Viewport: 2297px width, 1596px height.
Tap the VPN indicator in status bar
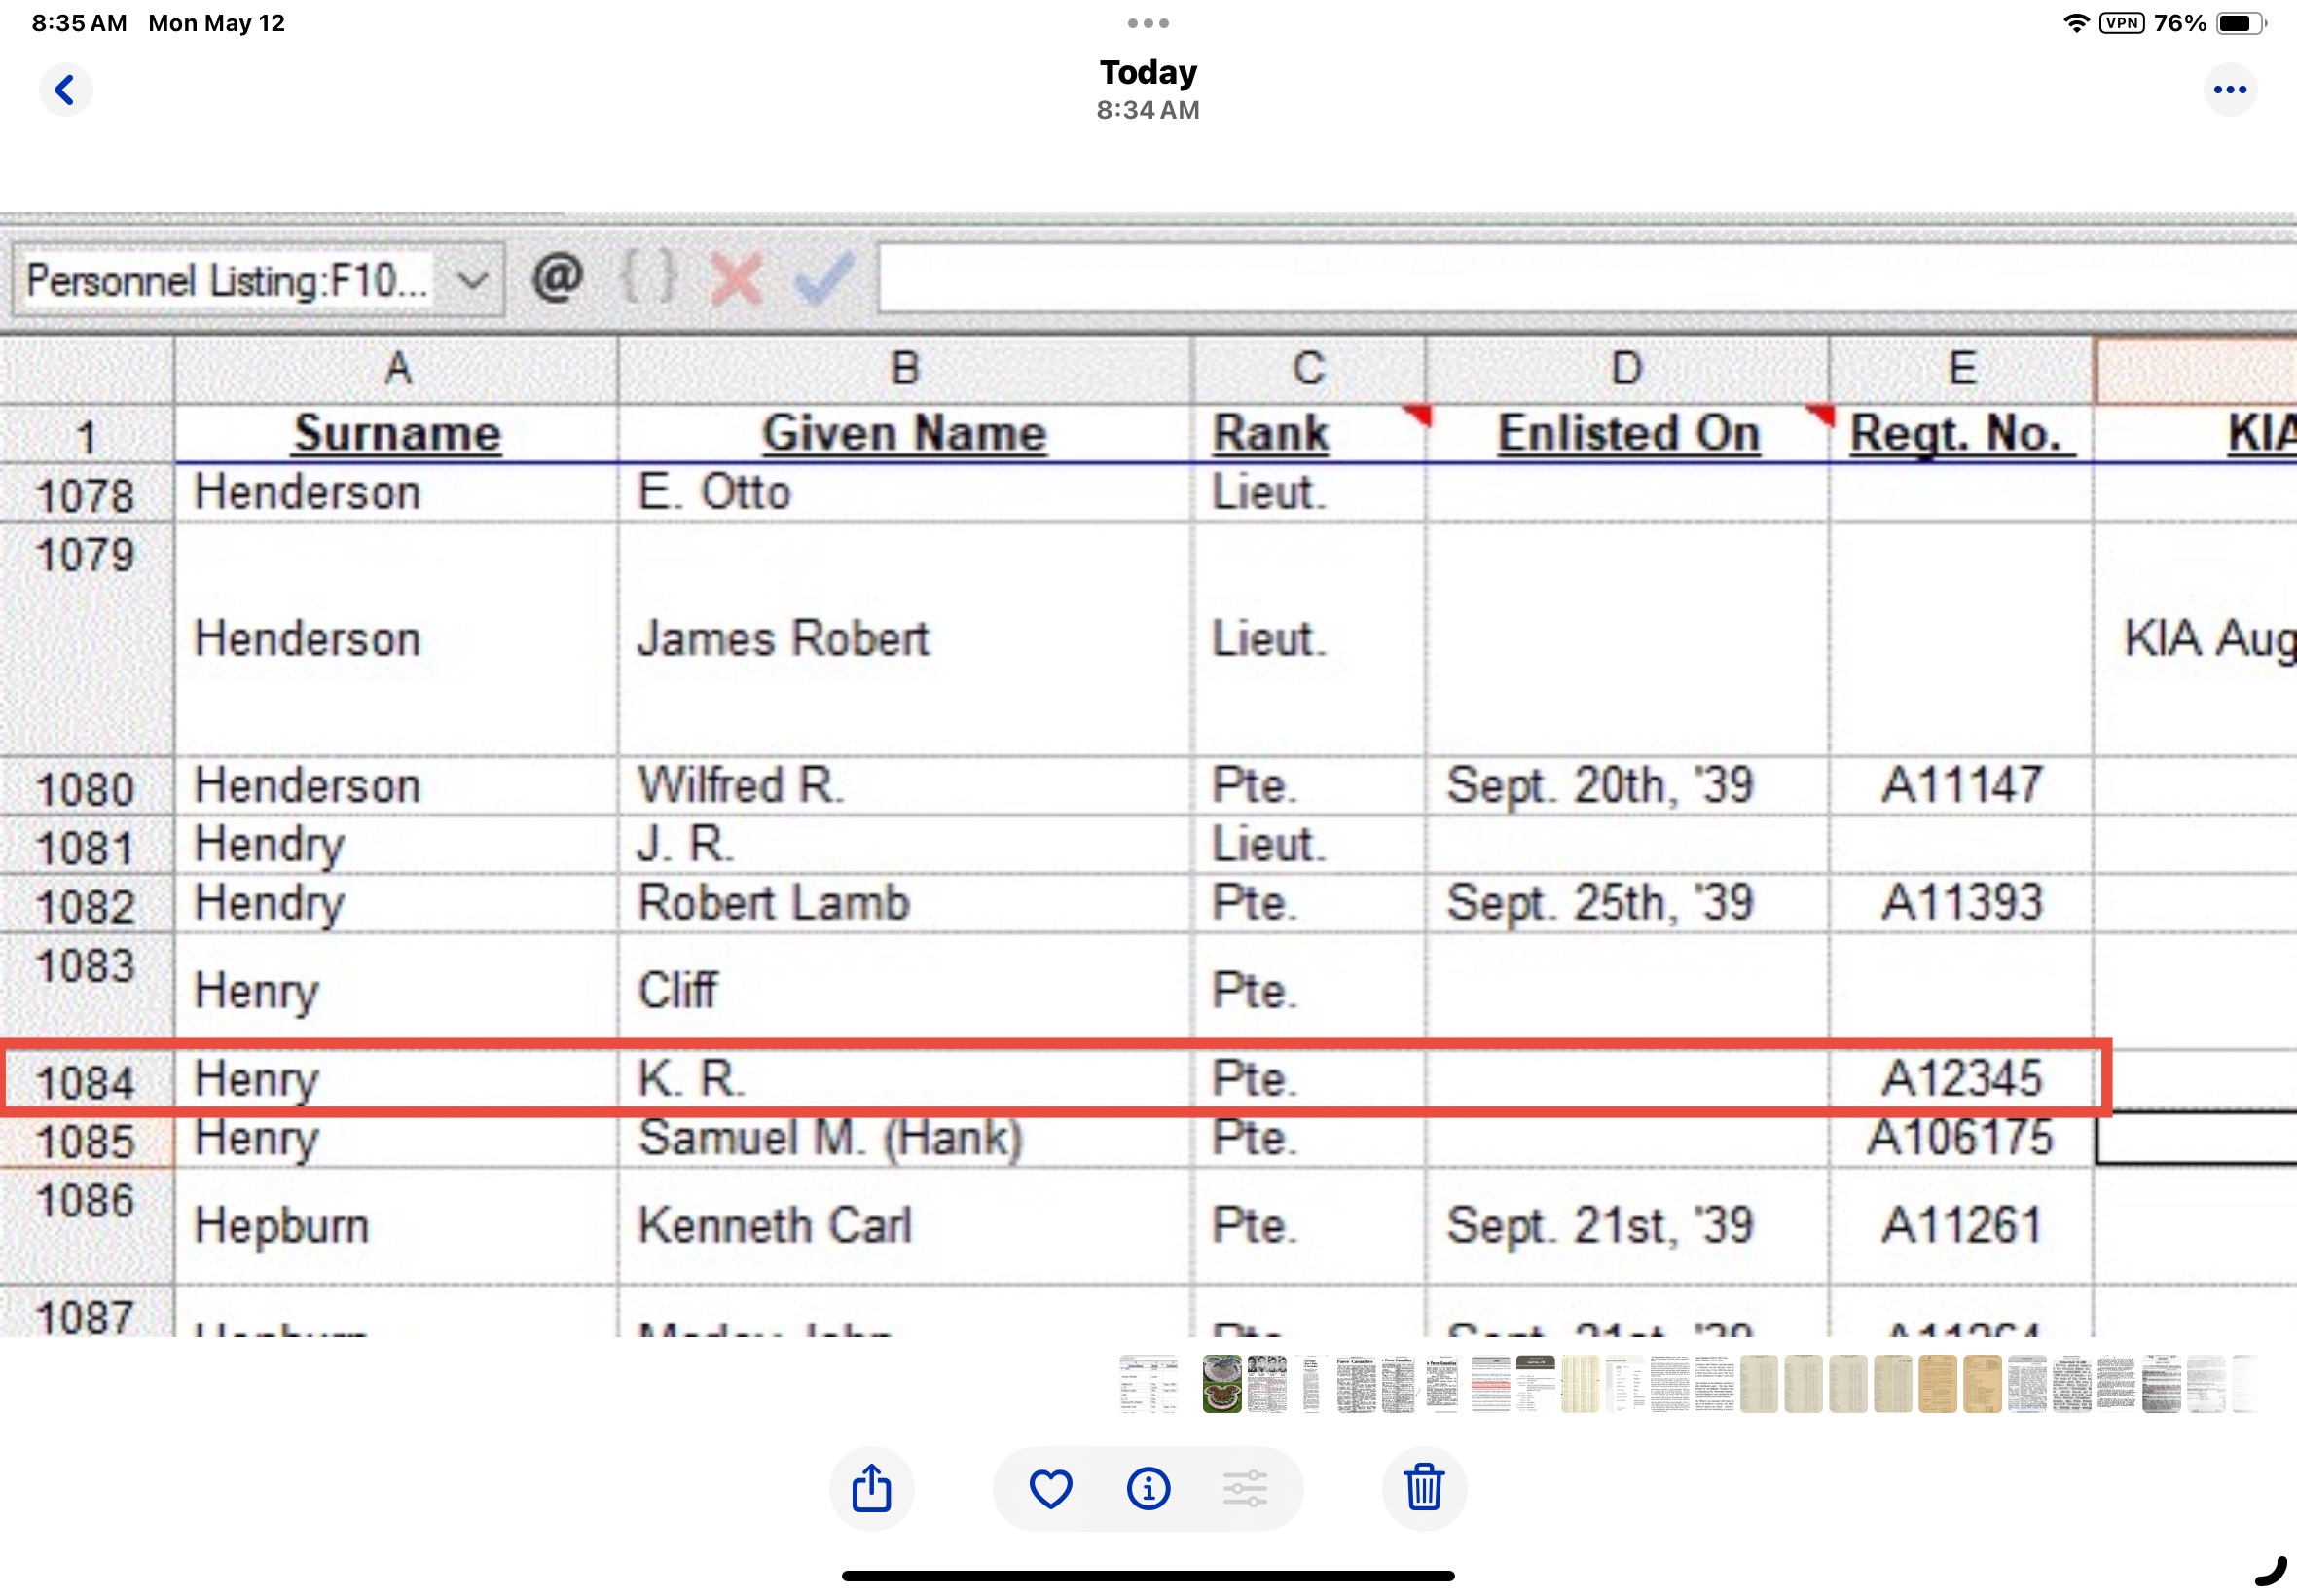coord(2121,23)
